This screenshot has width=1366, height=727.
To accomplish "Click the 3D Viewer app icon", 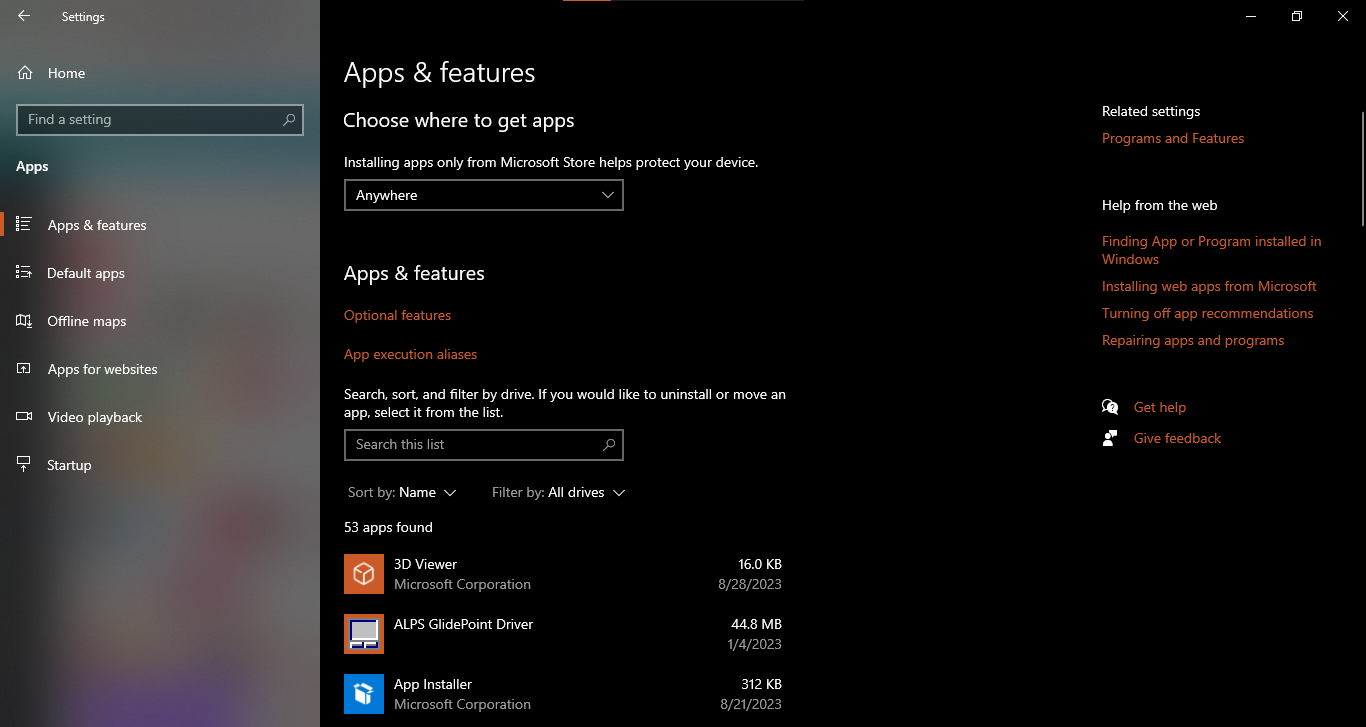I will coord(364,574).
